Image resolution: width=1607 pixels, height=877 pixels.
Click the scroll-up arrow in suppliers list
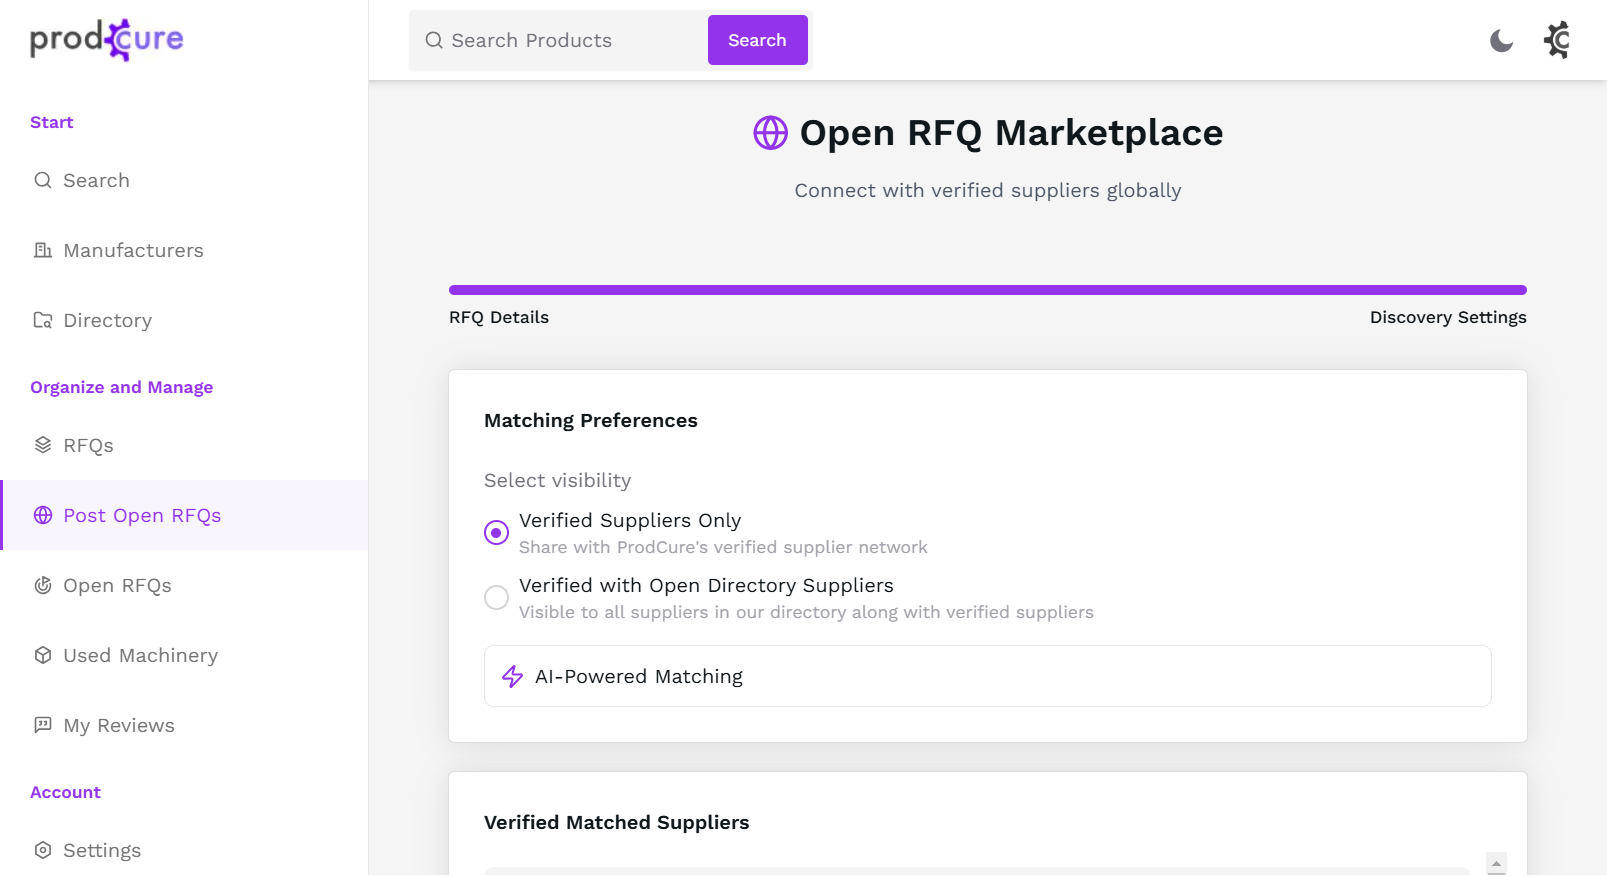1496,864
